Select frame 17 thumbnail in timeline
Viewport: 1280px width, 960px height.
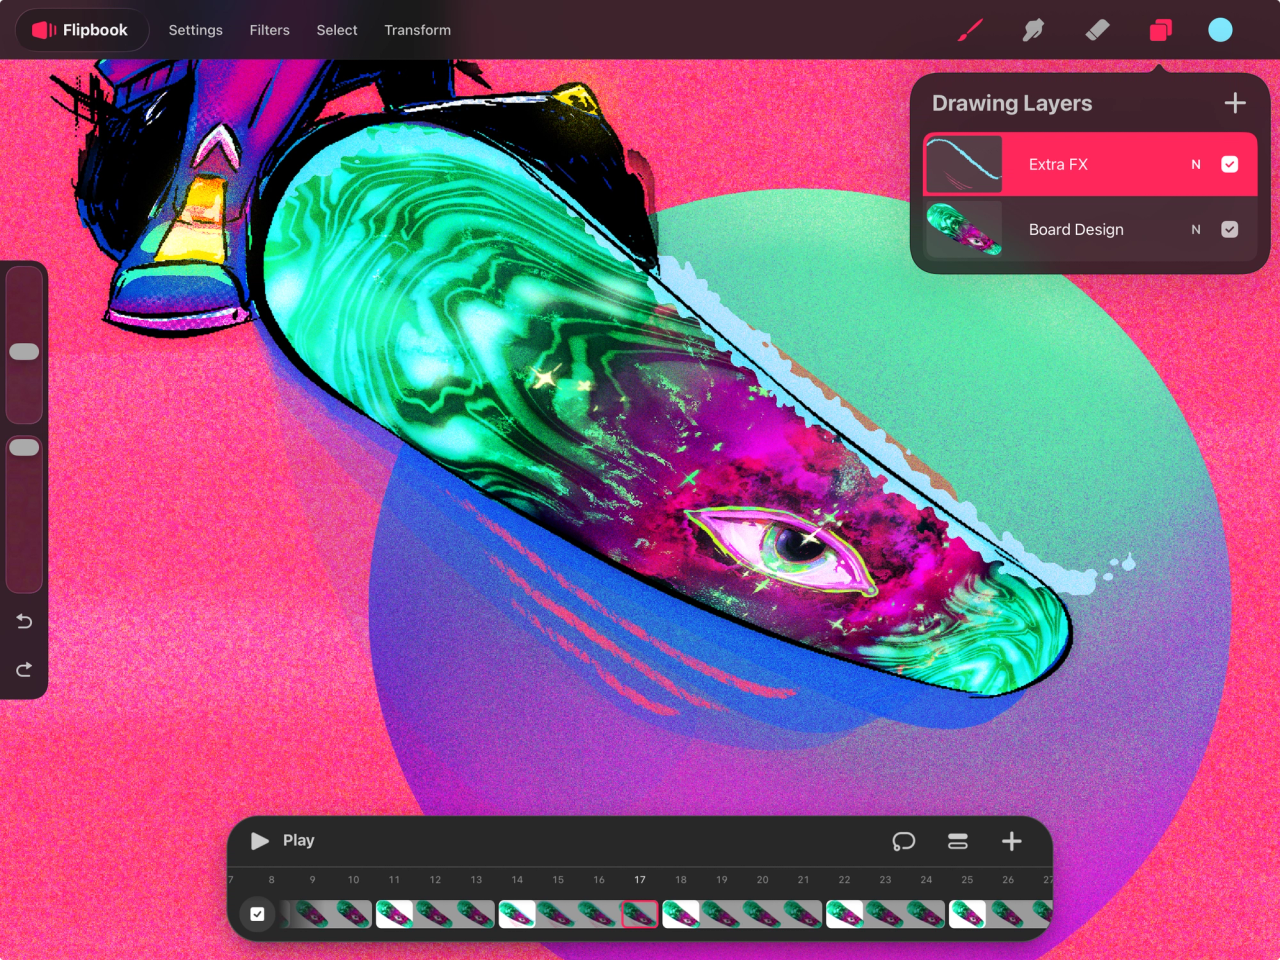[x=640, y=913]
